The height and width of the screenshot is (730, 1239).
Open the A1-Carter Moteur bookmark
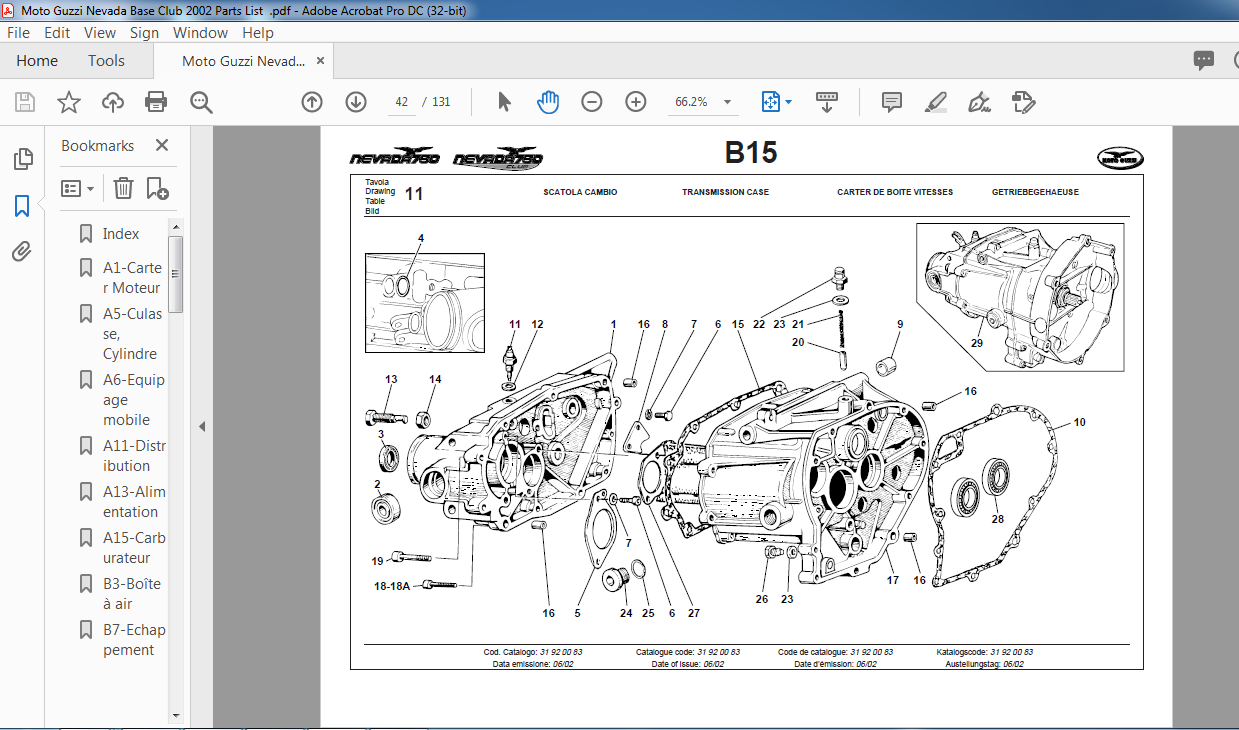point(131,278)
